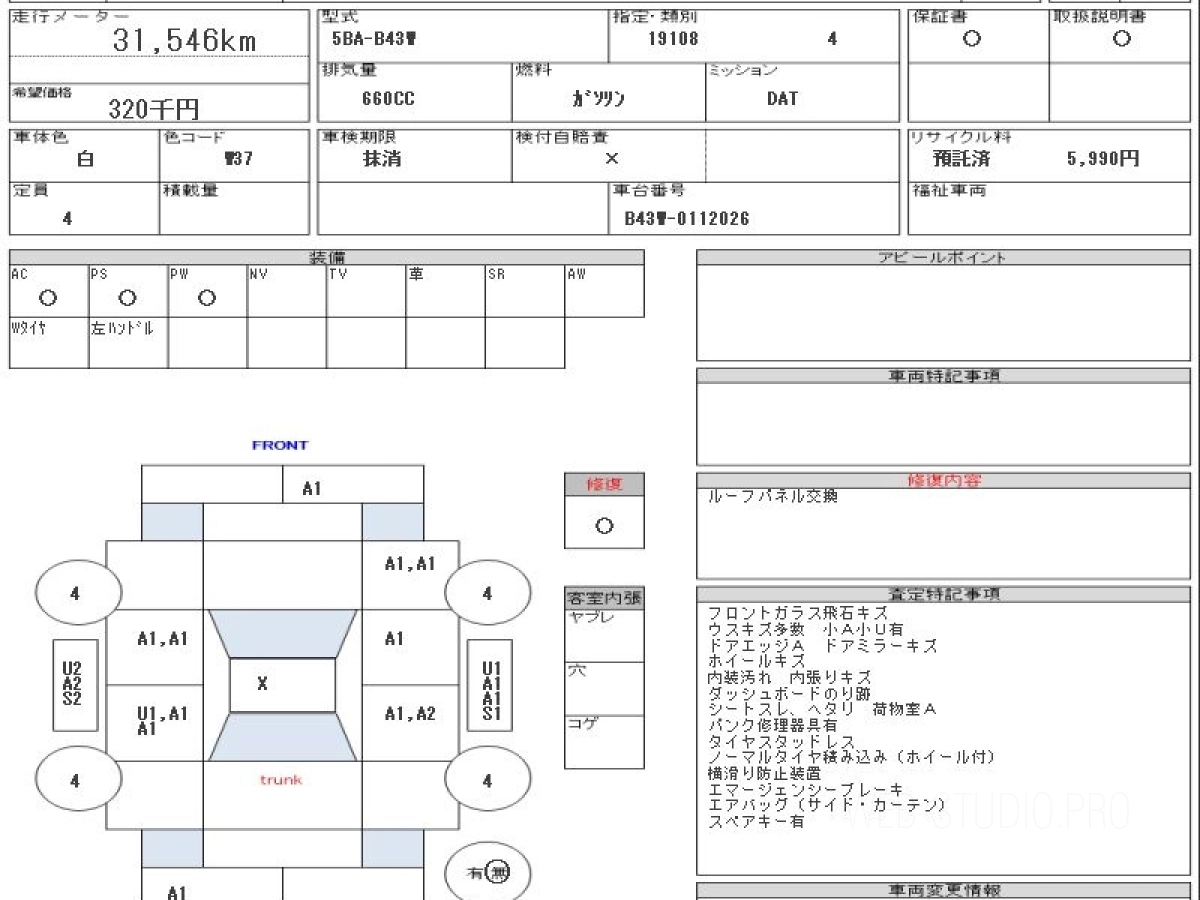Click body color value 白
1200x900 pixels.
86,159
